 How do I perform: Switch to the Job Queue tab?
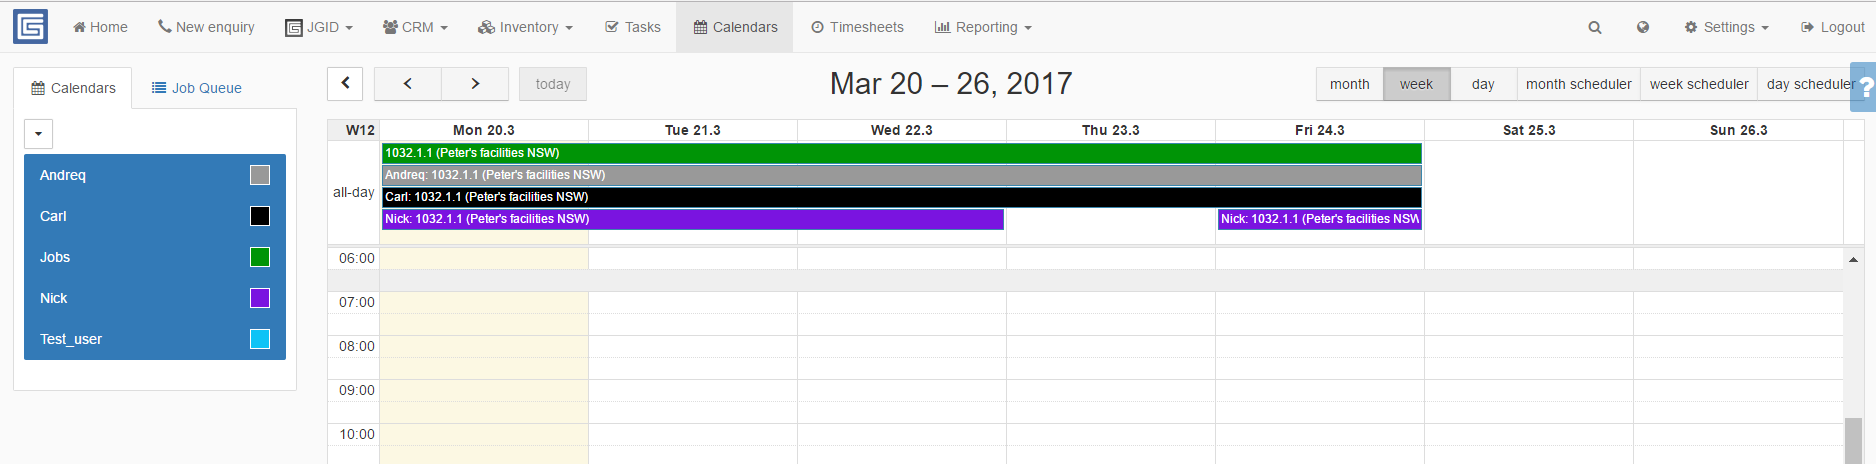coord(197,88)
